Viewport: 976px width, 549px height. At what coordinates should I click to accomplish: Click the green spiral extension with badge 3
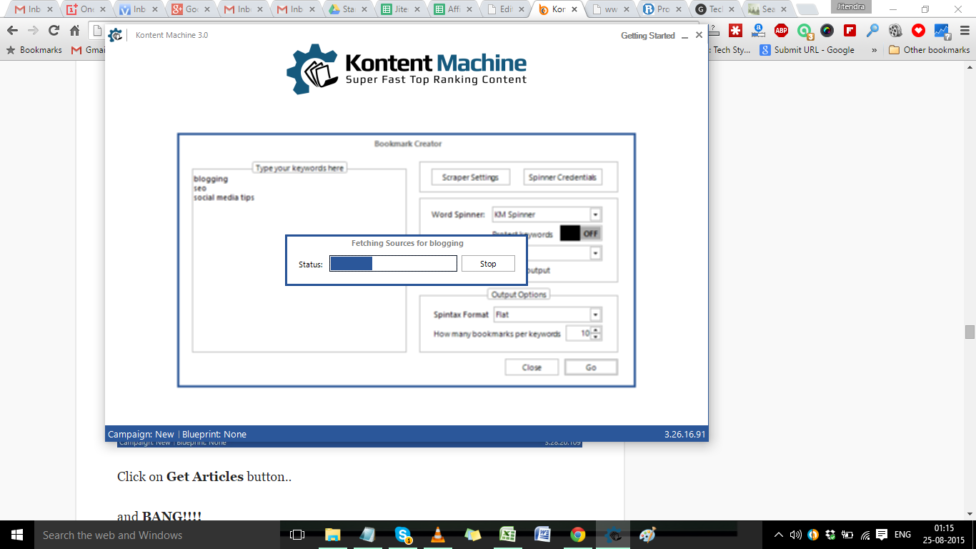804,30
